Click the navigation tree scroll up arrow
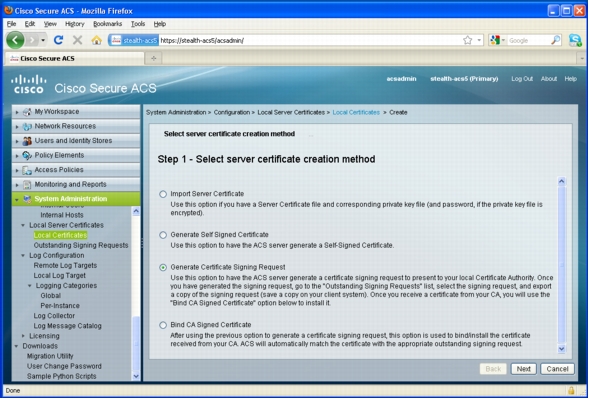This screenshot has width=589, height=399. point(136,211)
